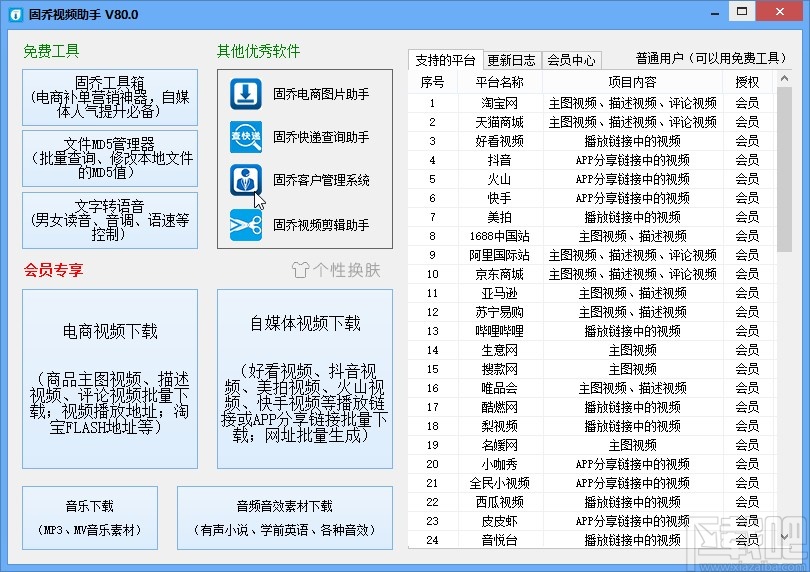
Task: Click the 授权 column header
Action: 747,82
